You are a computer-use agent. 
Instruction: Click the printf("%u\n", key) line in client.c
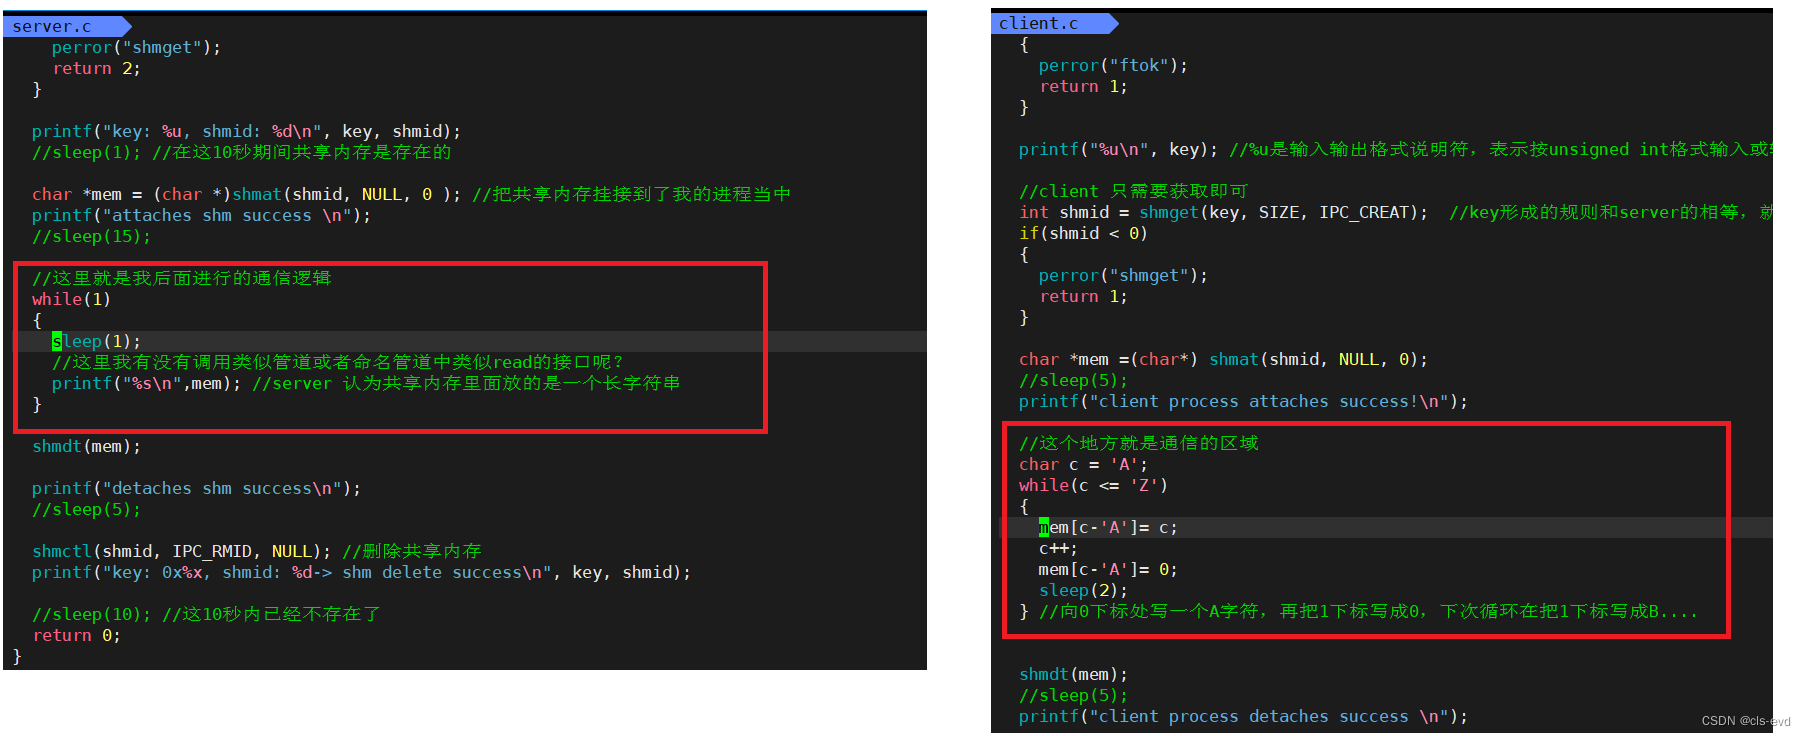pyautogui.click(x=1396, y=149)
